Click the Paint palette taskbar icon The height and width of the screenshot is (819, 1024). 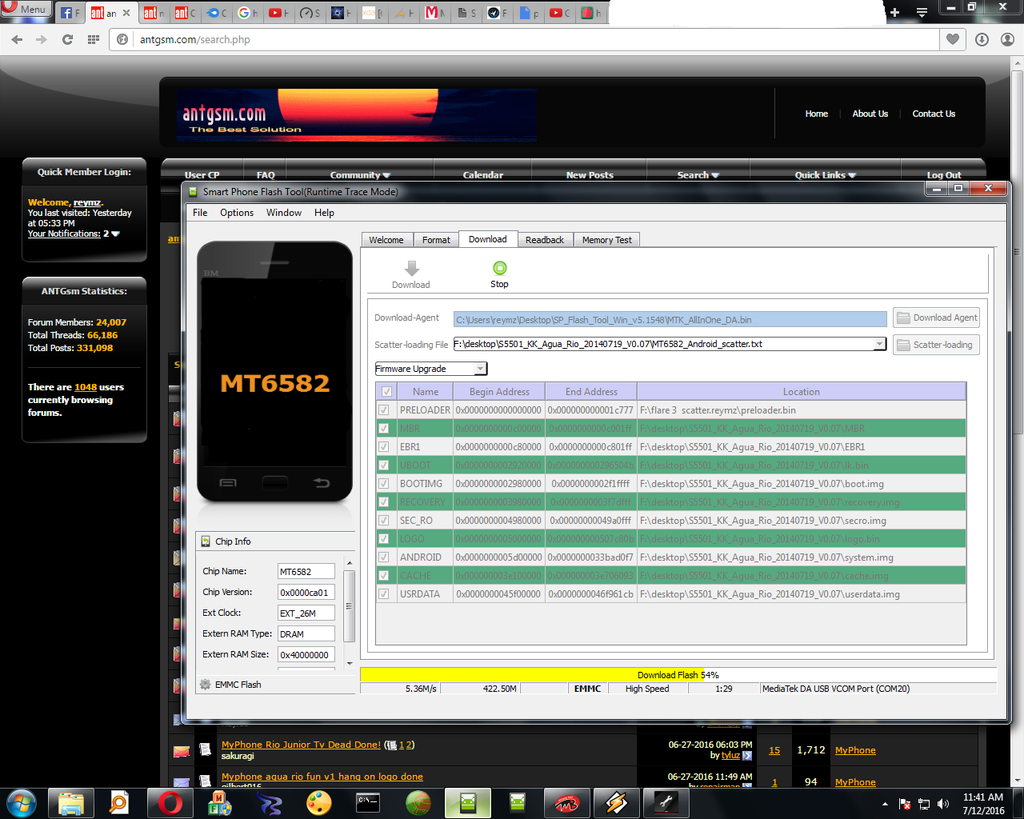(318, 802)
